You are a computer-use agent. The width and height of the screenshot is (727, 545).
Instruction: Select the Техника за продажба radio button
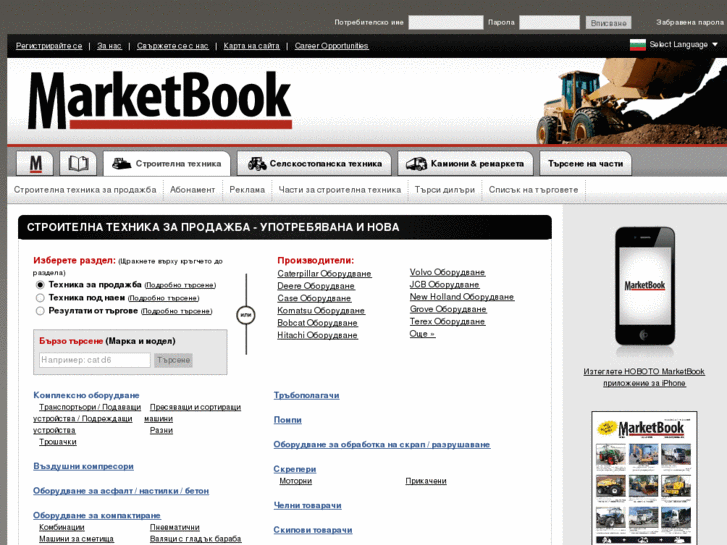[40, 285]
